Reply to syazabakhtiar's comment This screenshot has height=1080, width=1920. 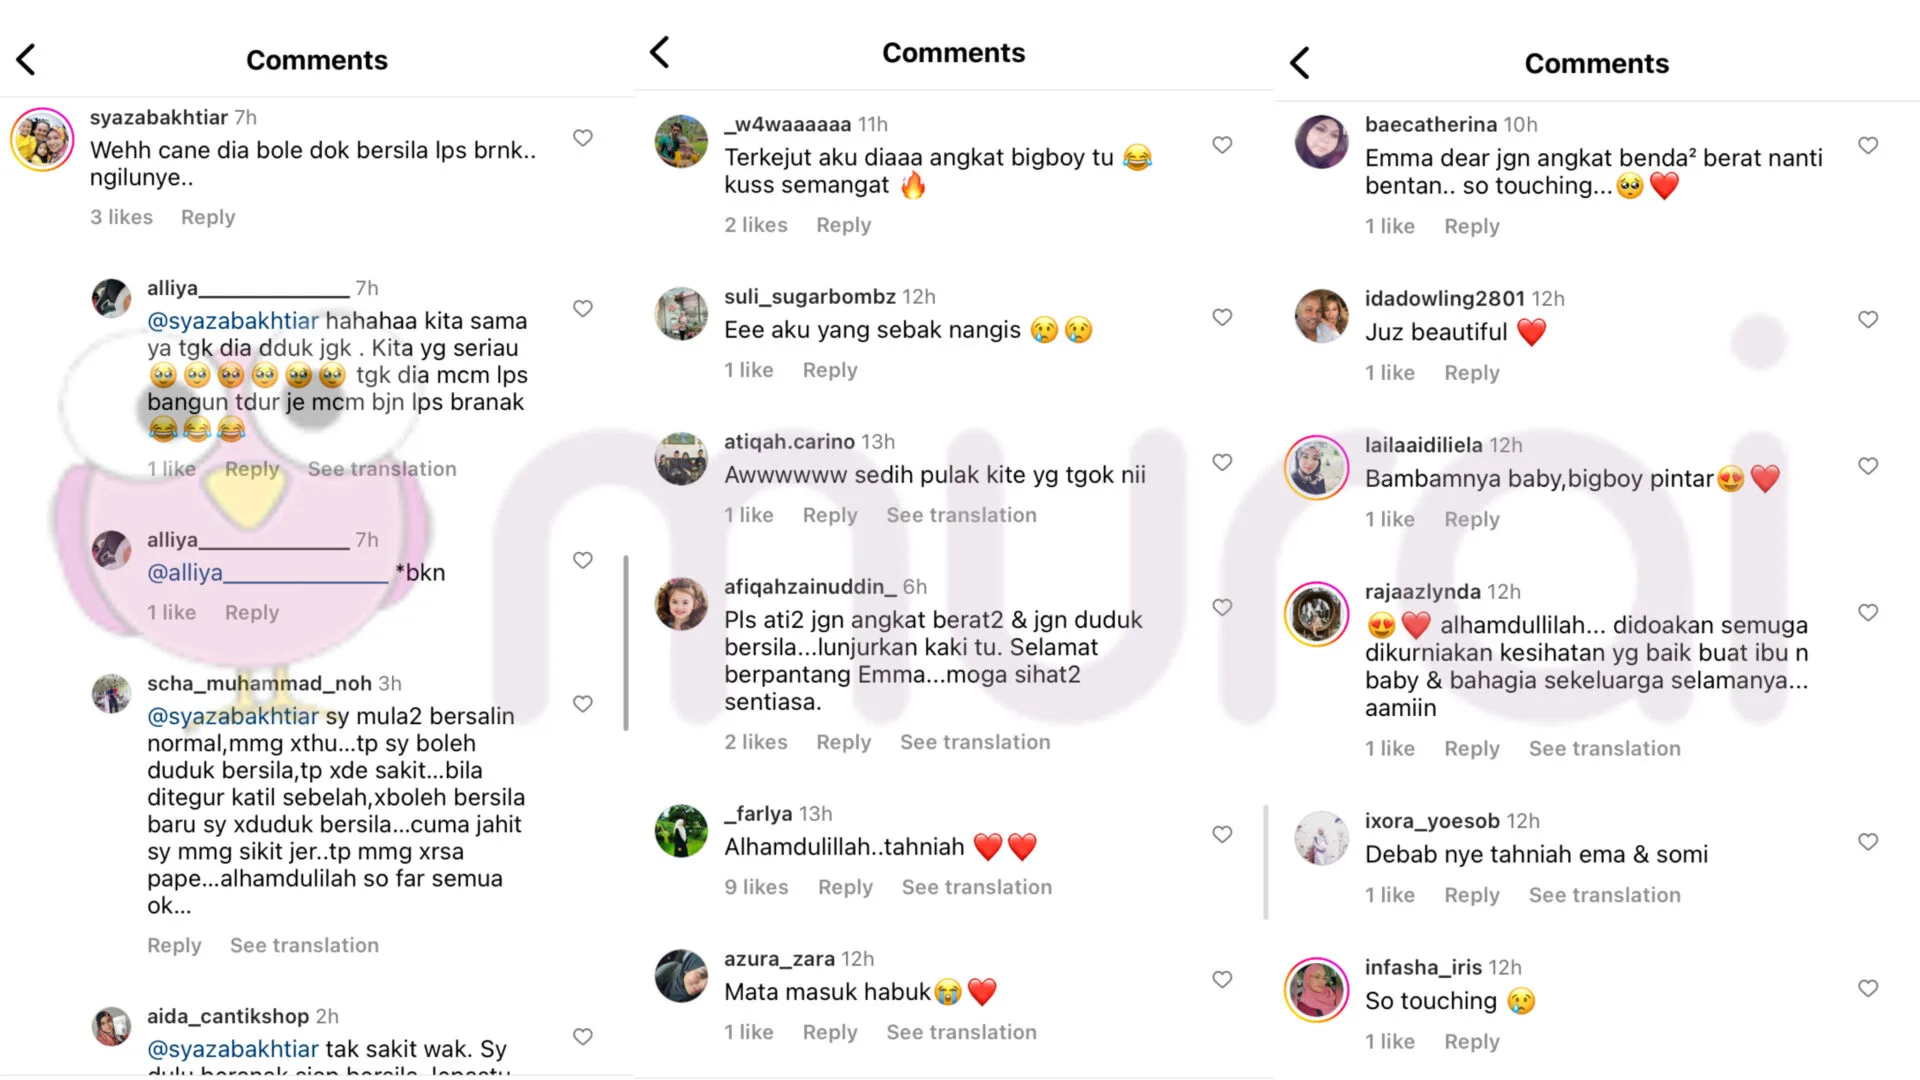(x=208, y=217)
